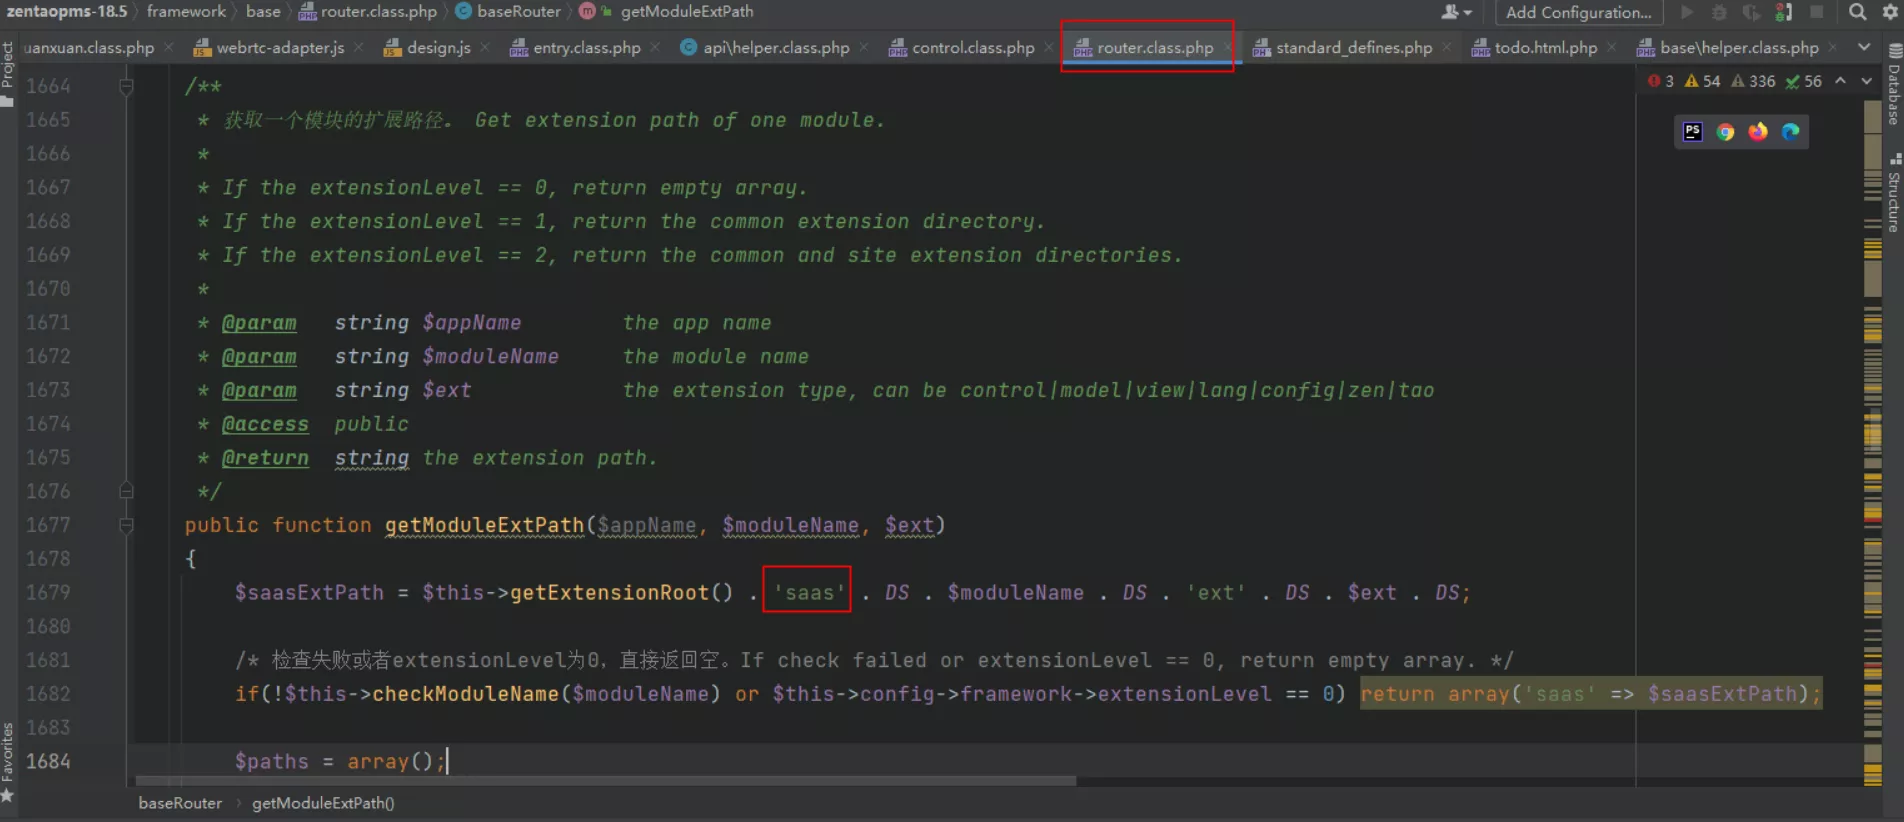Switch to the todo.html.php tab
1904x822 pixels.
pos(1545,48)
